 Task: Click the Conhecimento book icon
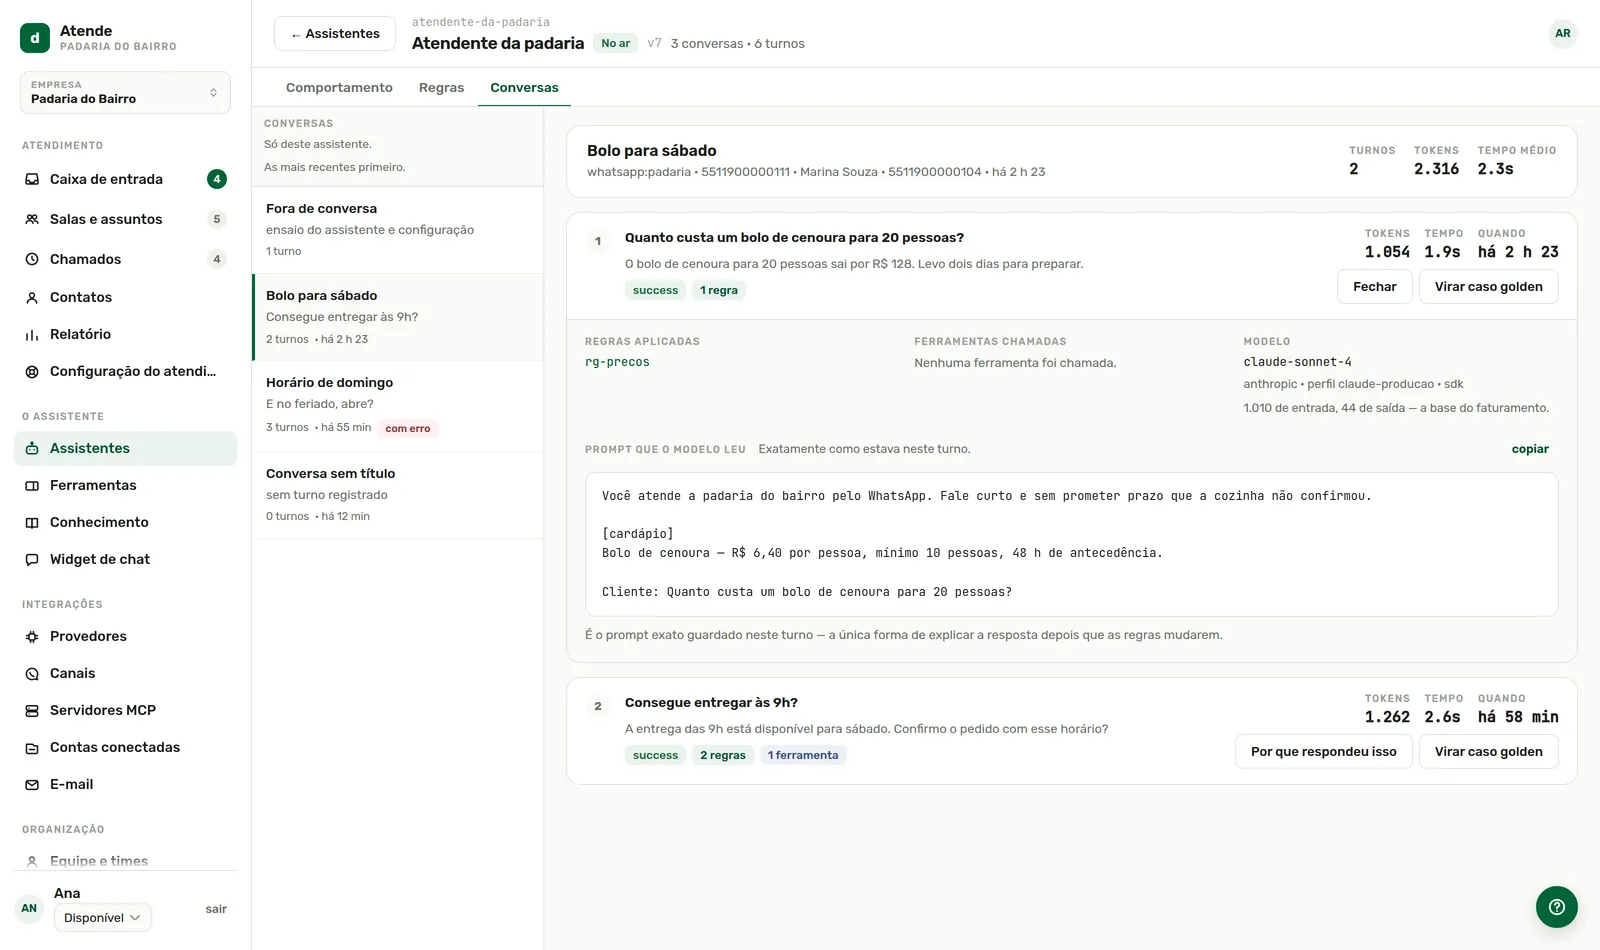coord(32,522)
